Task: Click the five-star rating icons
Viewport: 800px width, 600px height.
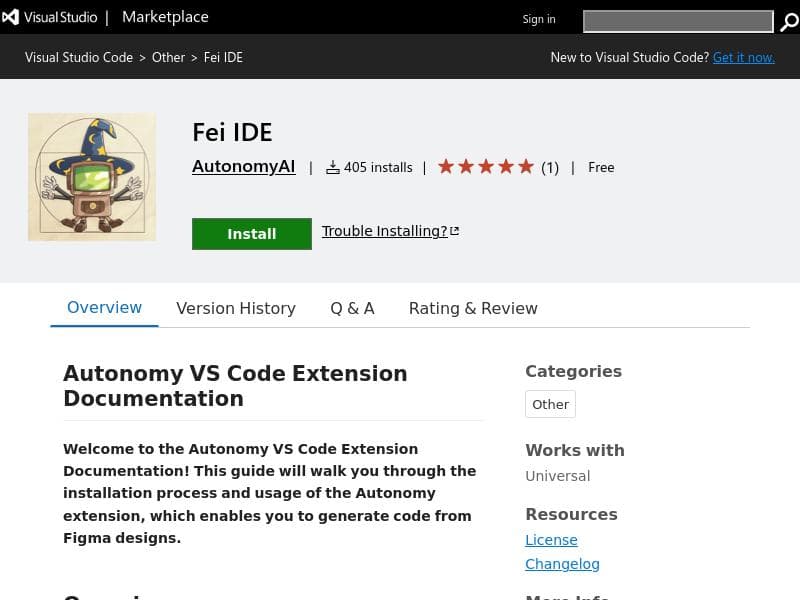Action: (x=486, y=167)
